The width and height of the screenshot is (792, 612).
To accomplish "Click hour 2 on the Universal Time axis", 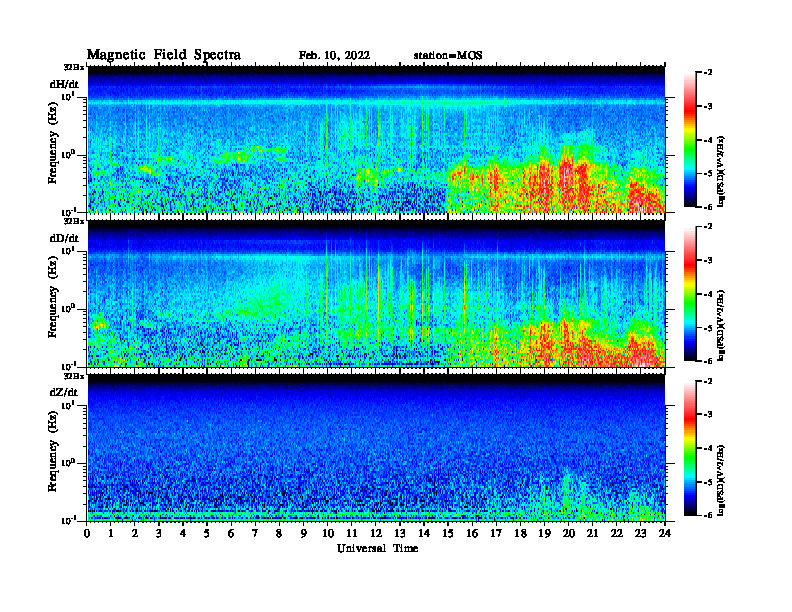I will (135, 533).
